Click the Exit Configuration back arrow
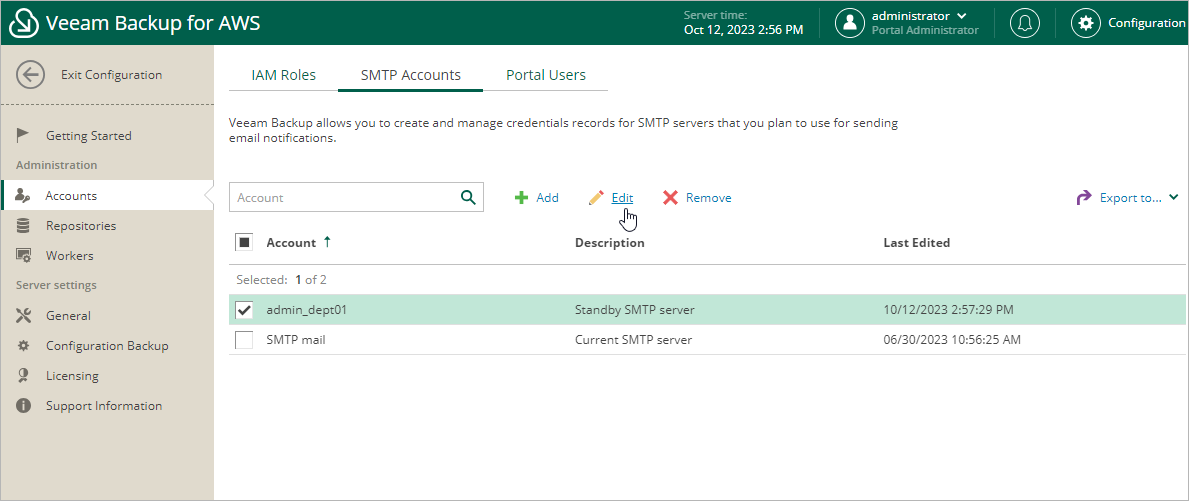 click(x=31, y=75)
